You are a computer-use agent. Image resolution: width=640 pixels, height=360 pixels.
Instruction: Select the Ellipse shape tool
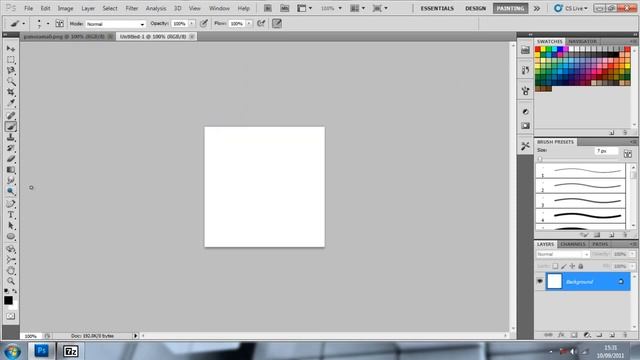[x=11, y=236]
